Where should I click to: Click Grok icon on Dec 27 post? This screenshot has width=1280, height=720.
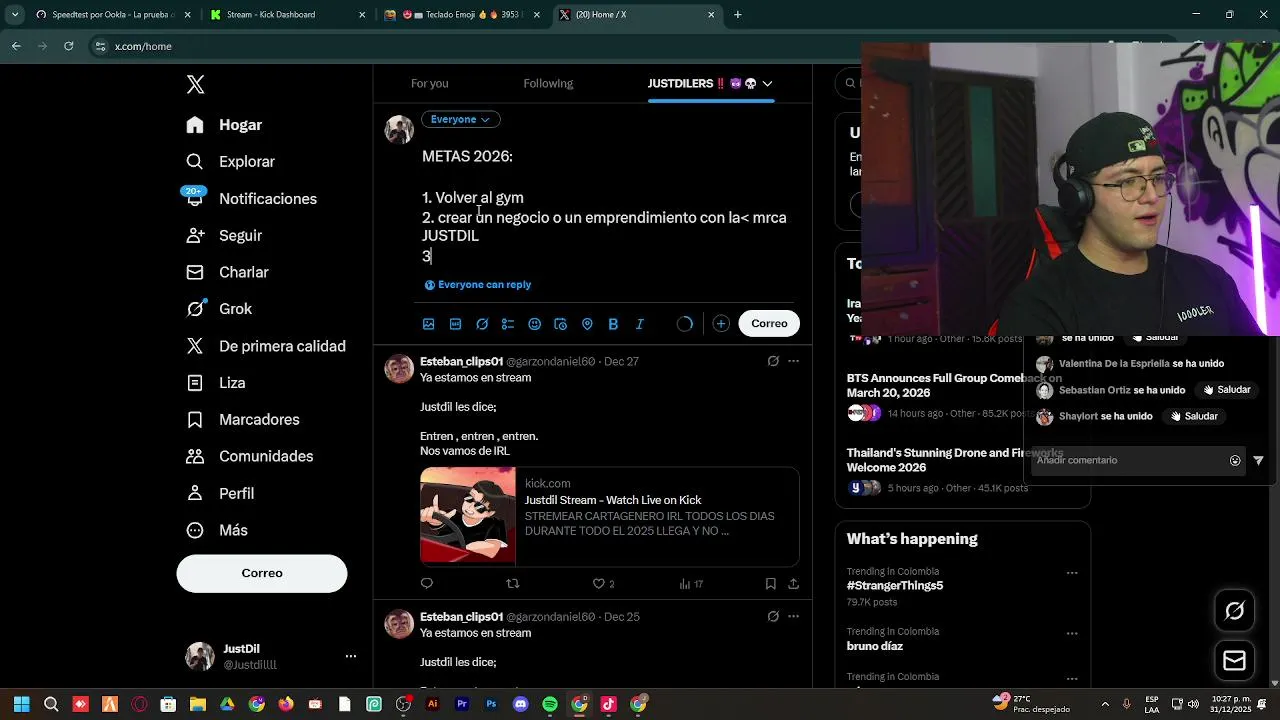point(773,361)
